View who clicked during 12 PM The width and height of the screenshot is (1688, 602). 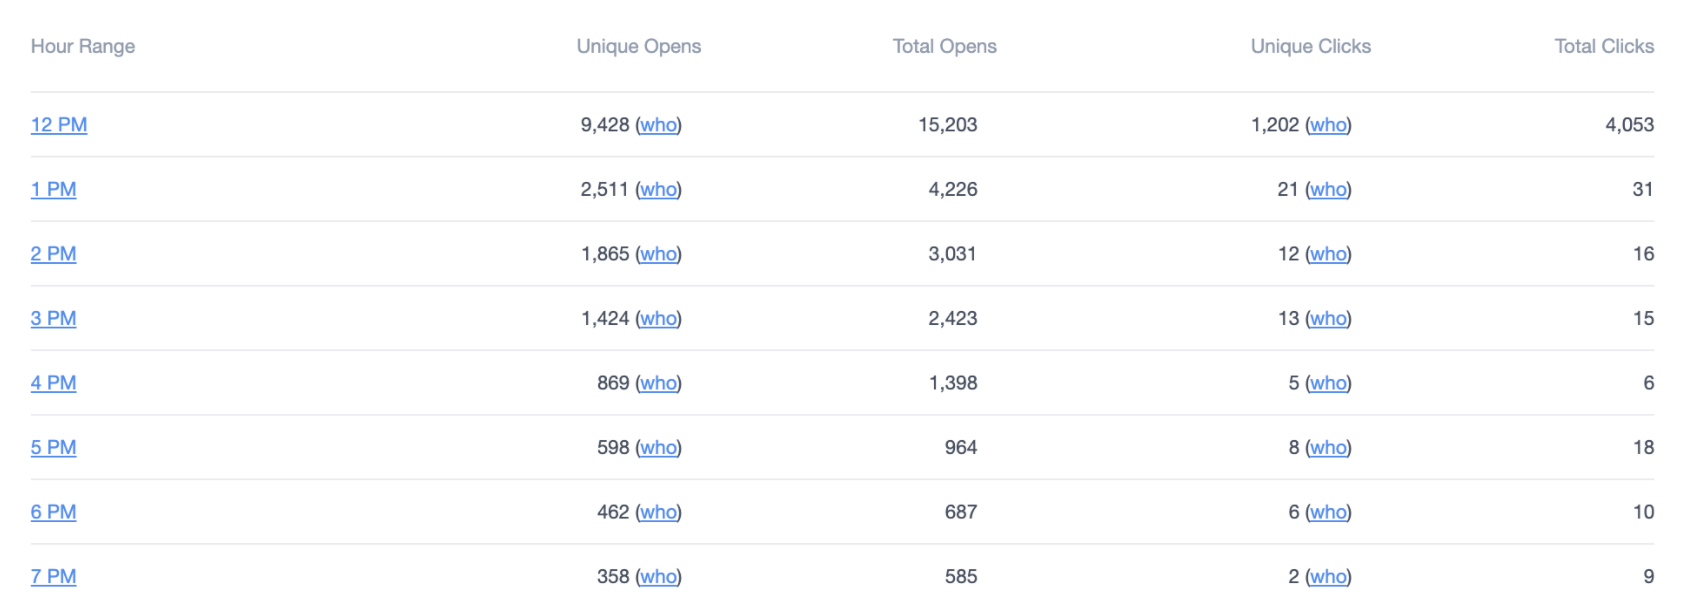tap(1327, 126)
